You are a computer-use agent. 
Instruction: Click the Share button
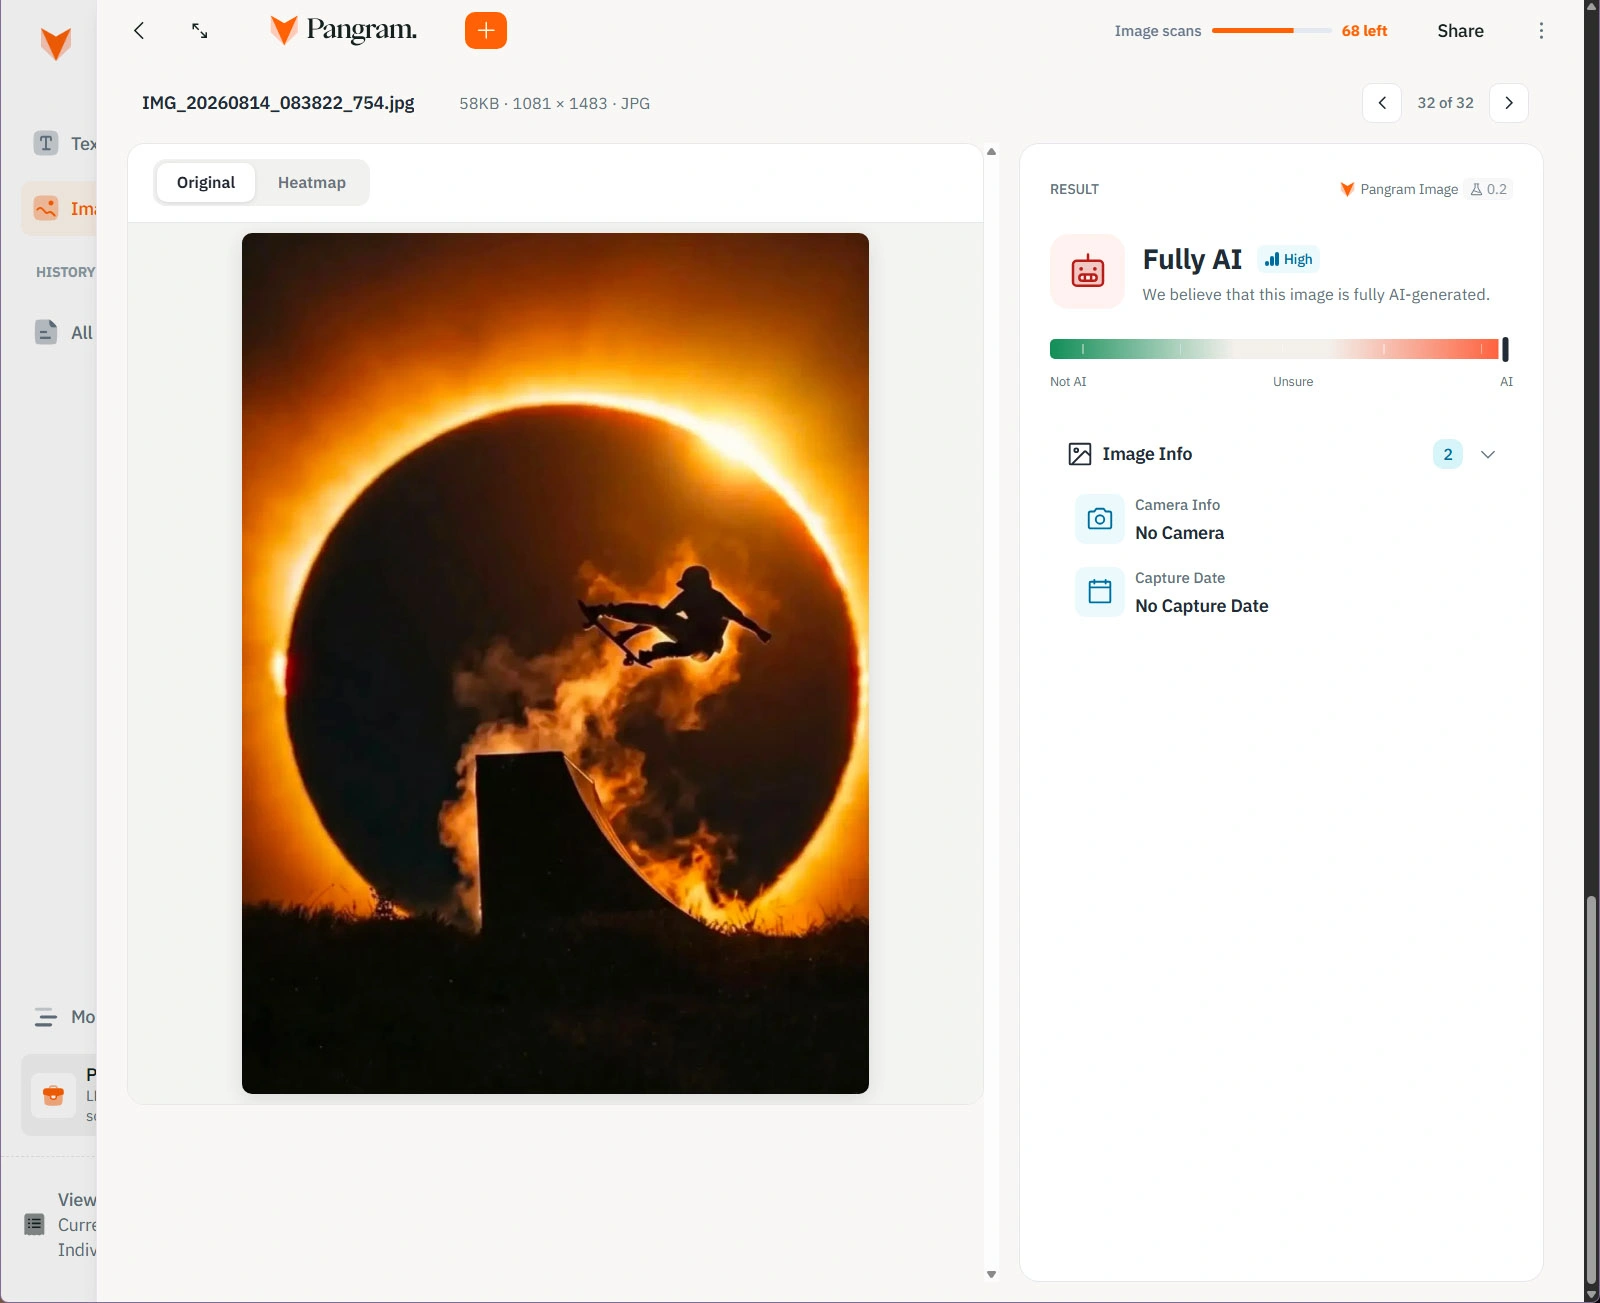pyautogui.click(x=1460, y=31)
